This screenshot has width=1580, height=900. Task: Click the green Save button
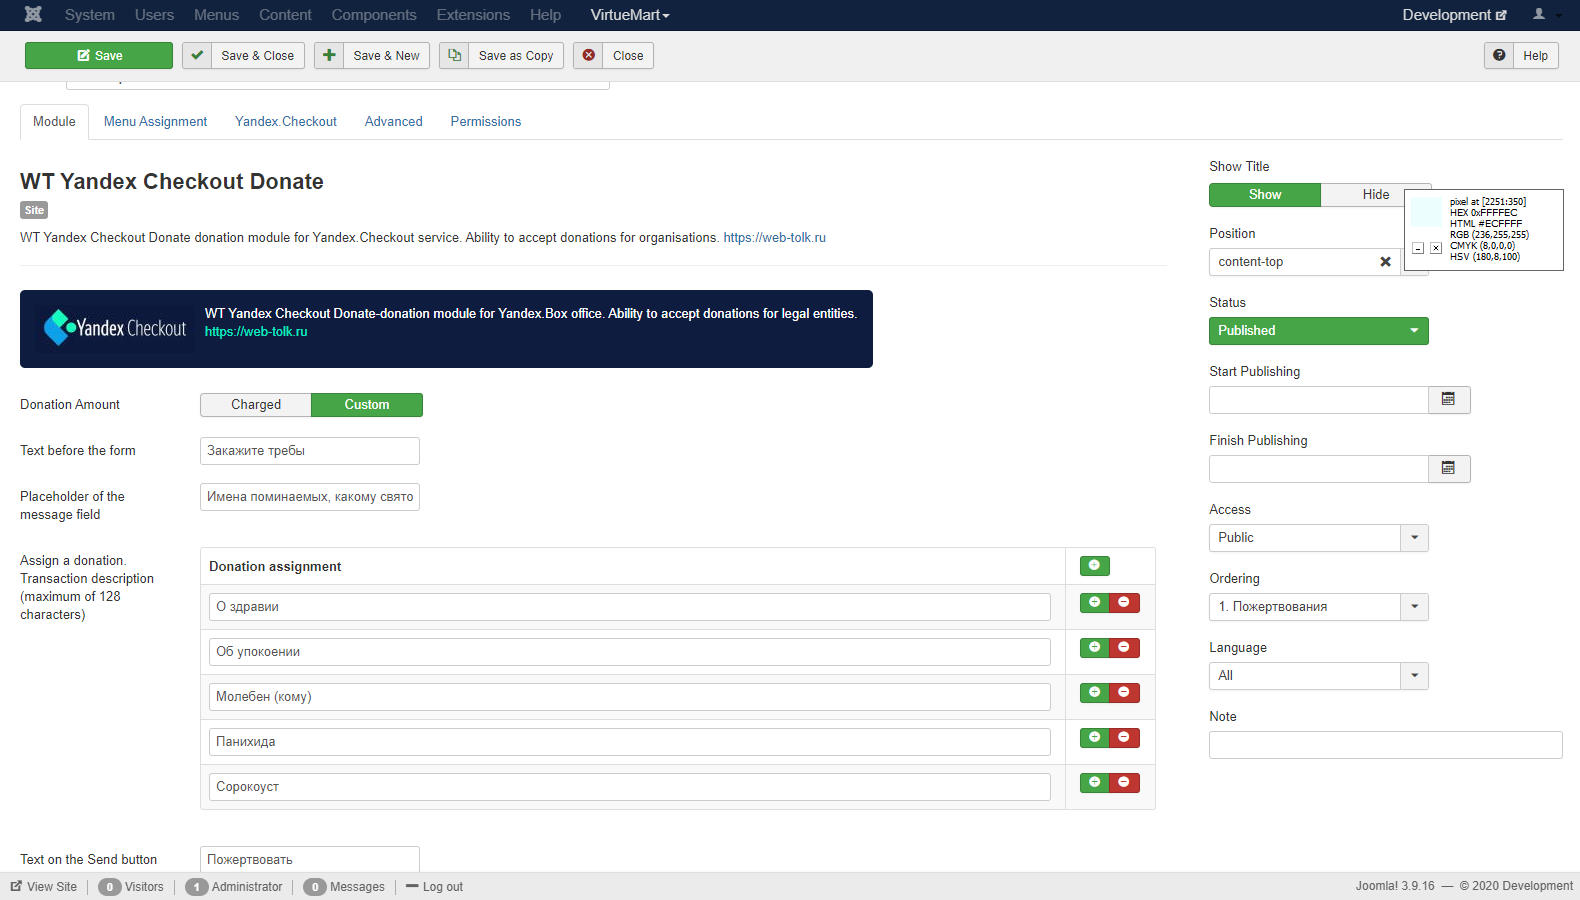[x=99, y=55]
